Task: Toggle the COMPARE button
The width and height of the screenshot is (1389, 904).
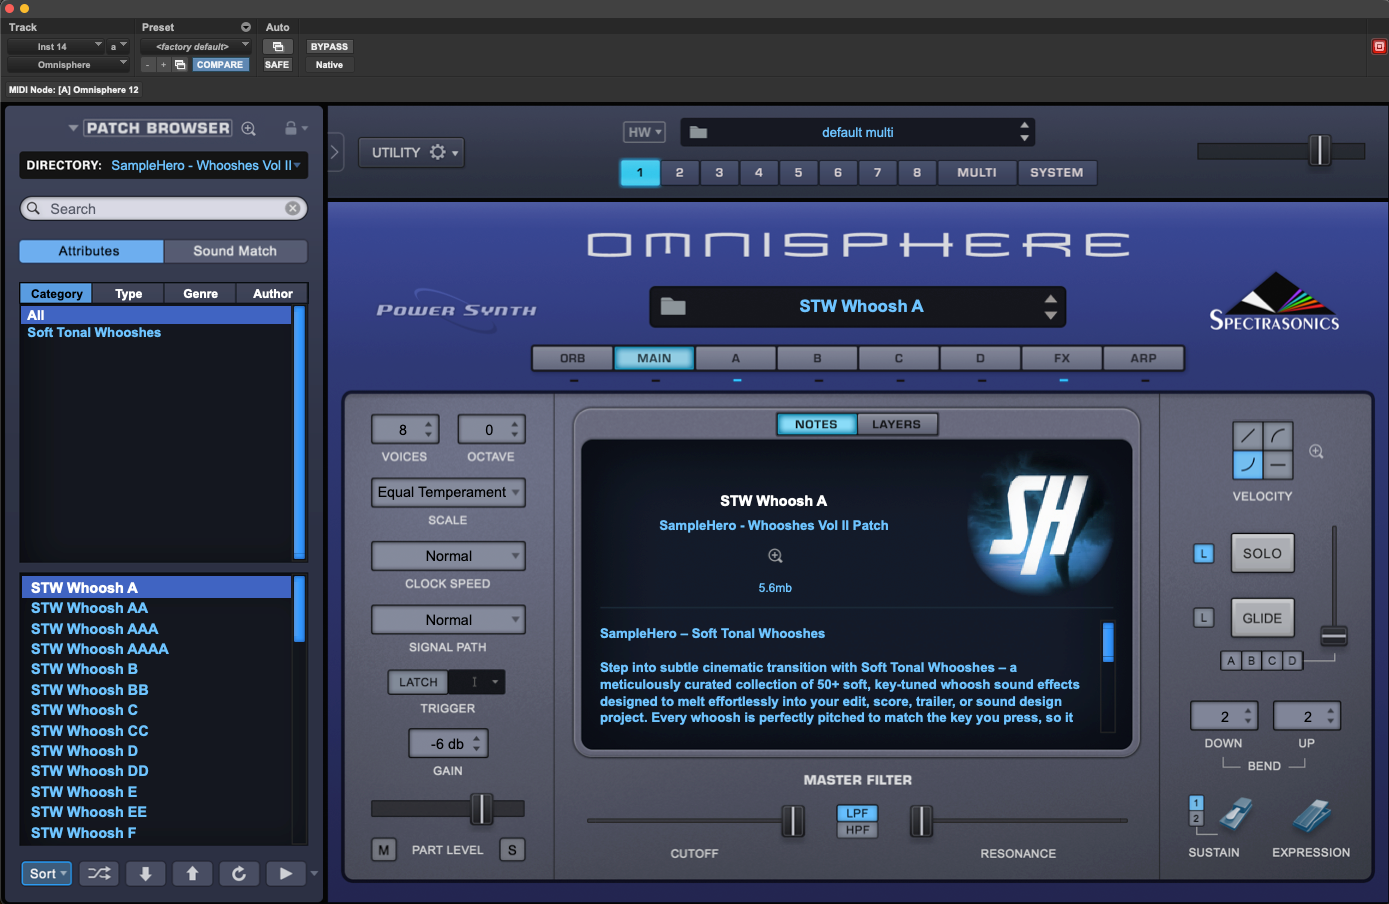Action: tap(220, 65)
